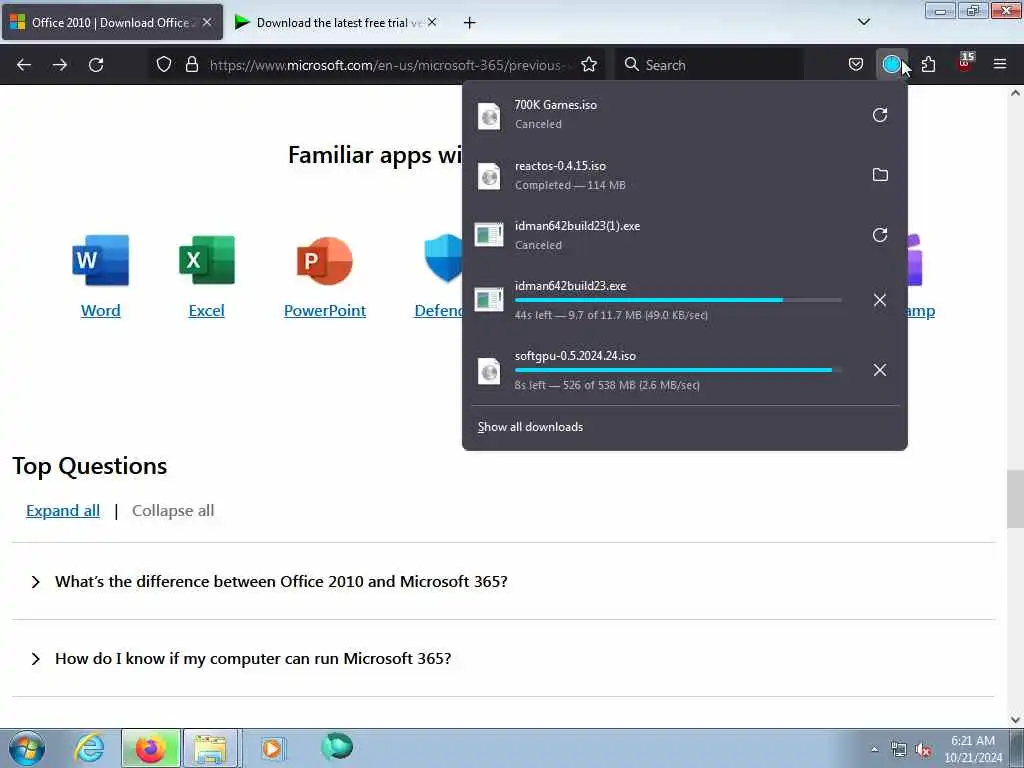Expand the can my computer run Microsoft 365 question

(x=503, y=658)
